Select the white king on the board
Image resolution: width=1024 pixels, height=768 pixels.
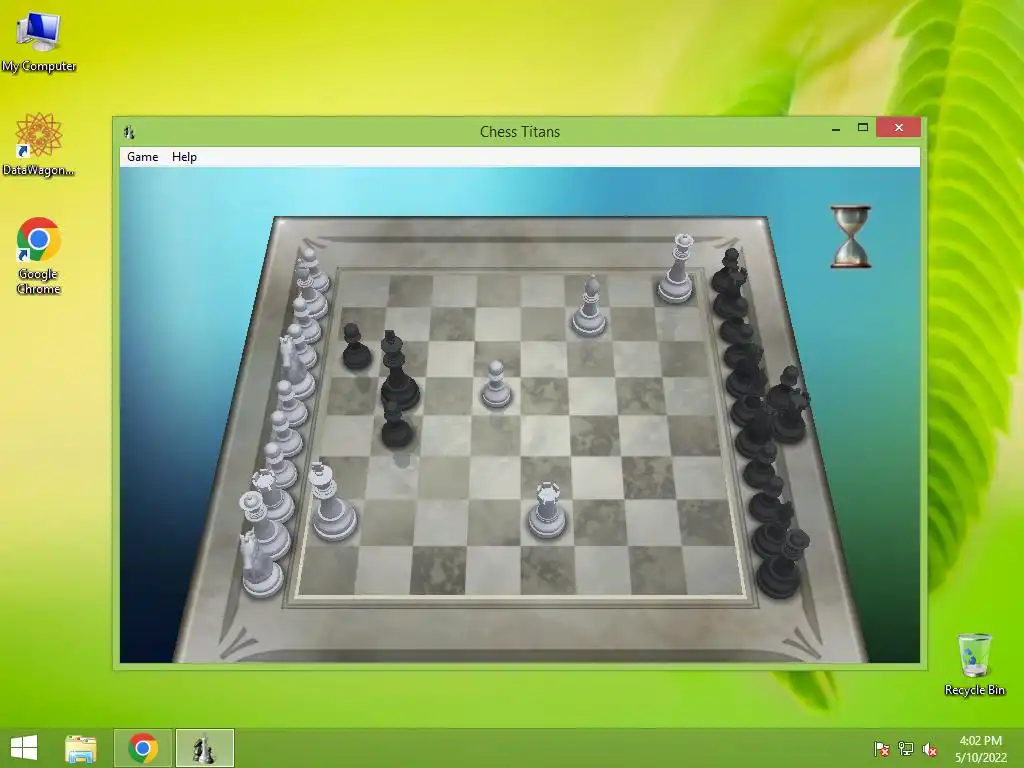(330, 502)
